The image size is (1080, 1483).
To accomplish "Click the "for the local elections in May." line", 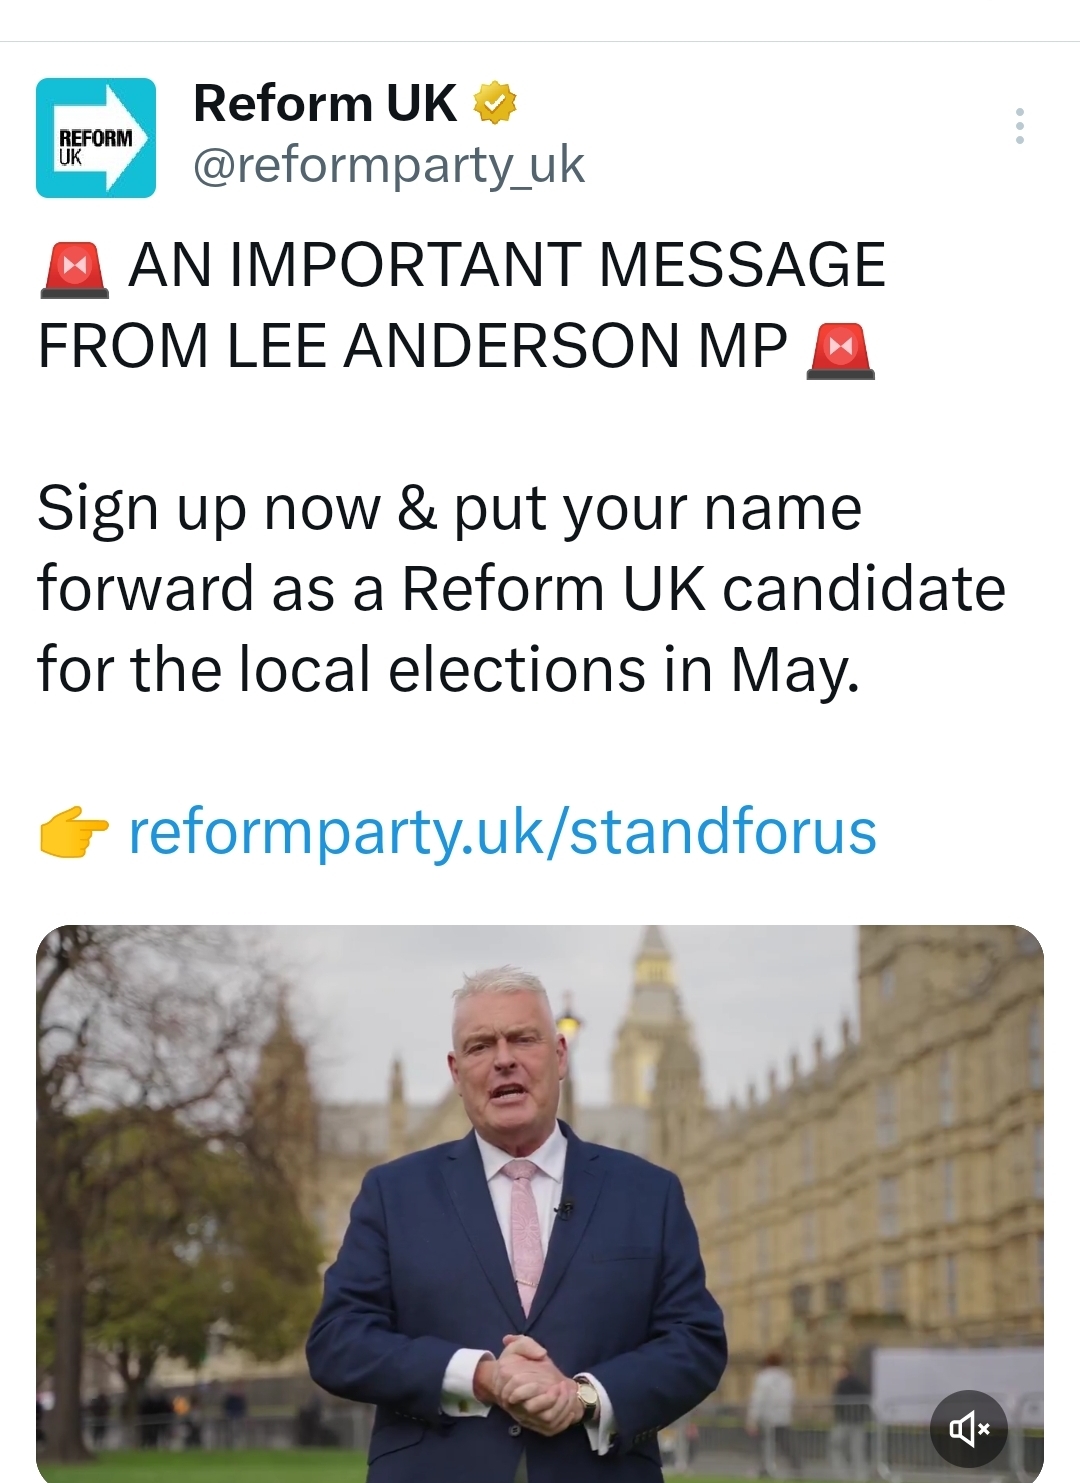I will (448, 669).
